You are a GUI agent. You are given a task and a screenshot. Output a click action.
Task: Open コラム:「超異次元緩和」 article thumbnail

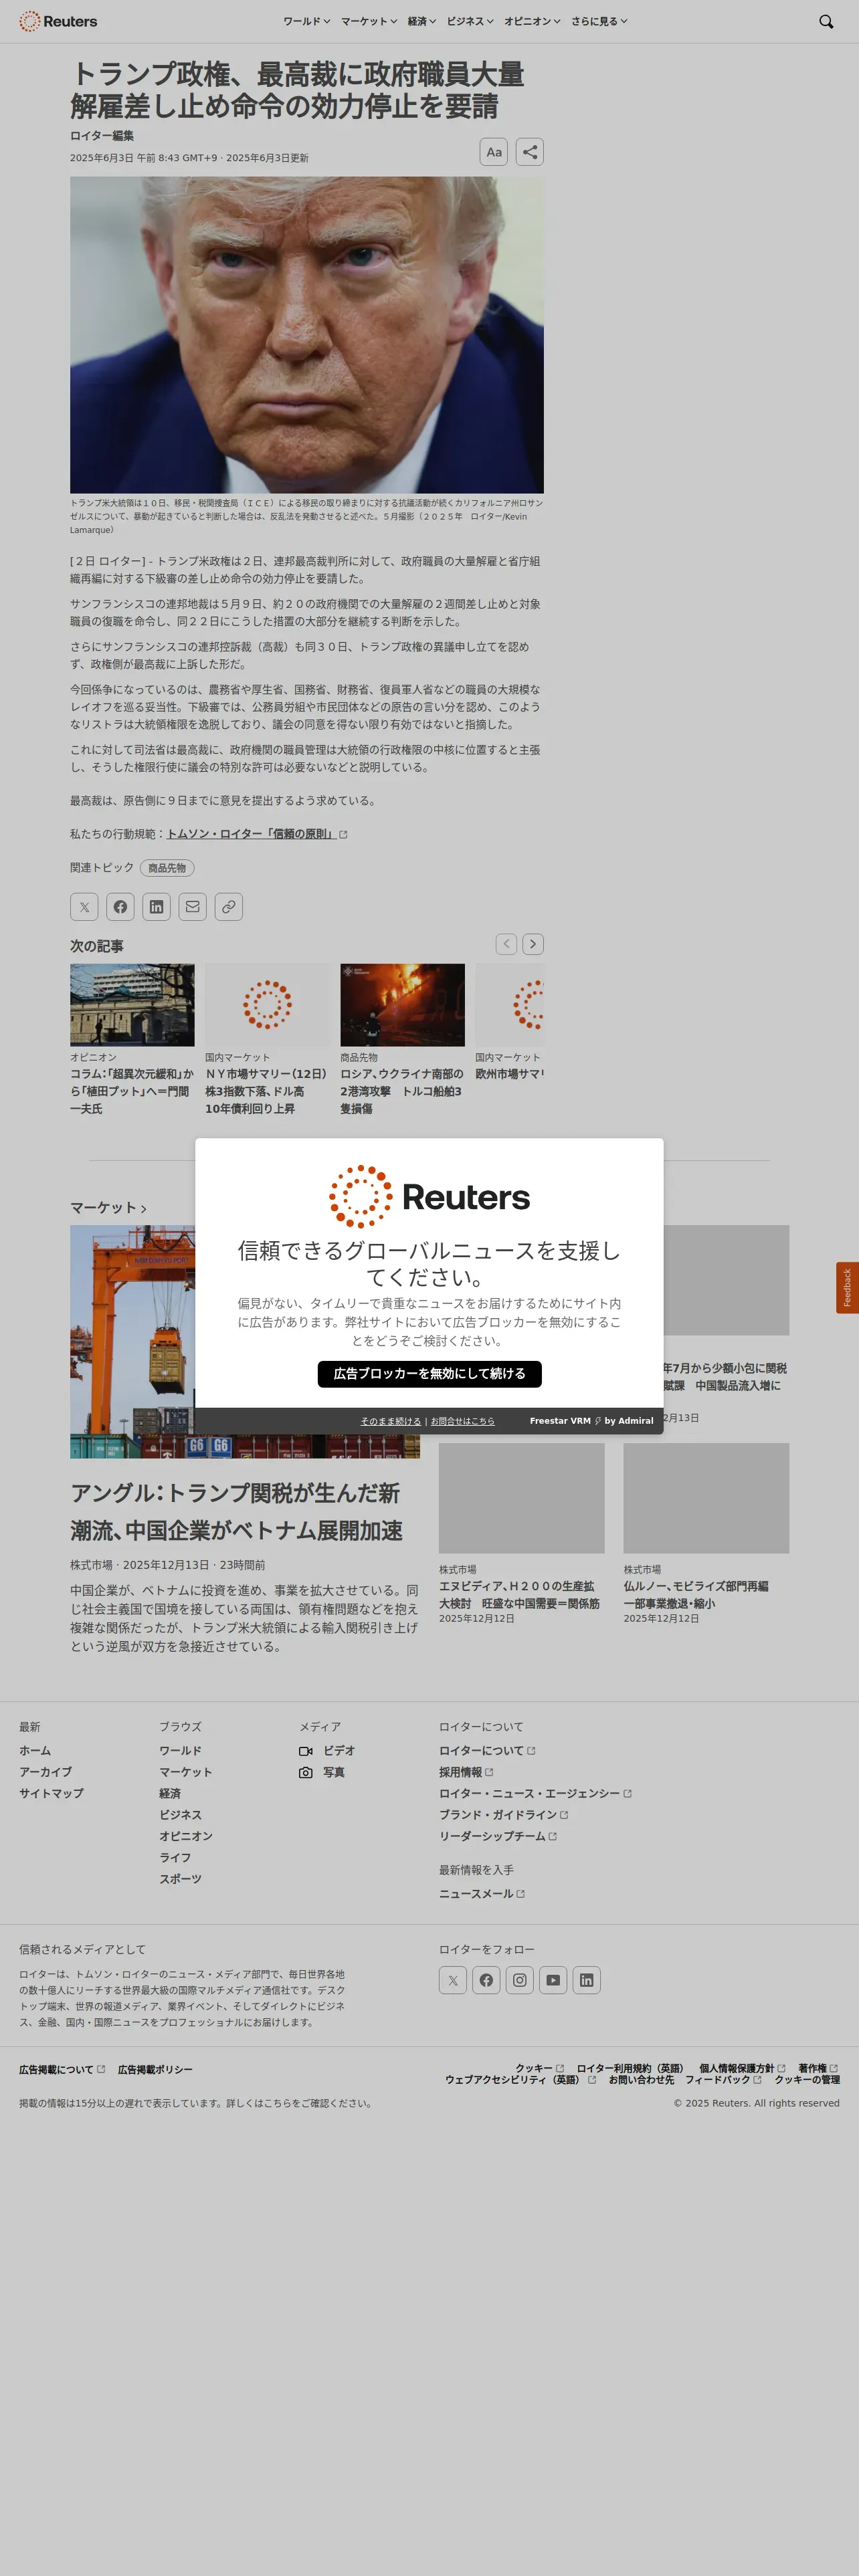pos(132,1005)
